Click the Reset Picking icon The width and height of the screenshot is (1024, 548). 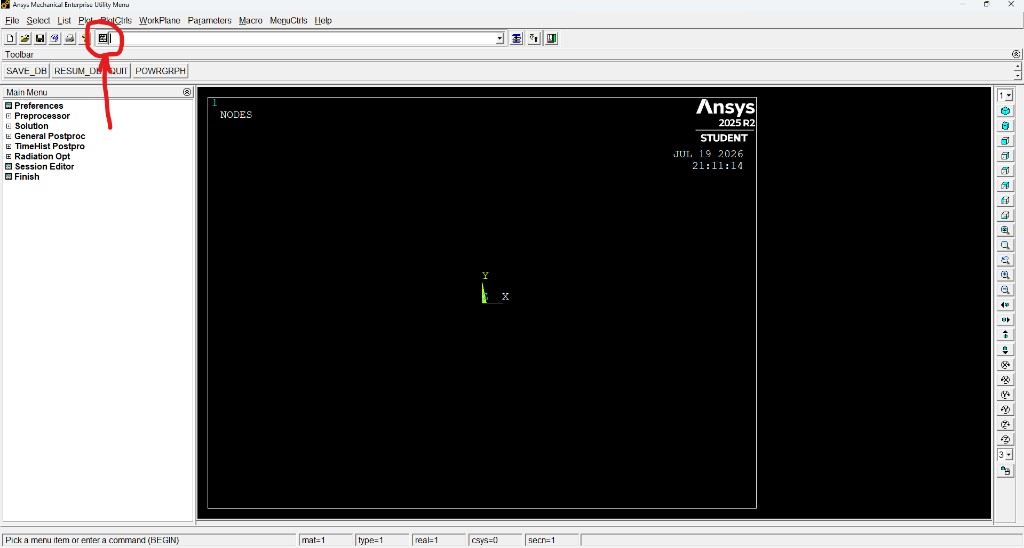click(x=534, y=39)
